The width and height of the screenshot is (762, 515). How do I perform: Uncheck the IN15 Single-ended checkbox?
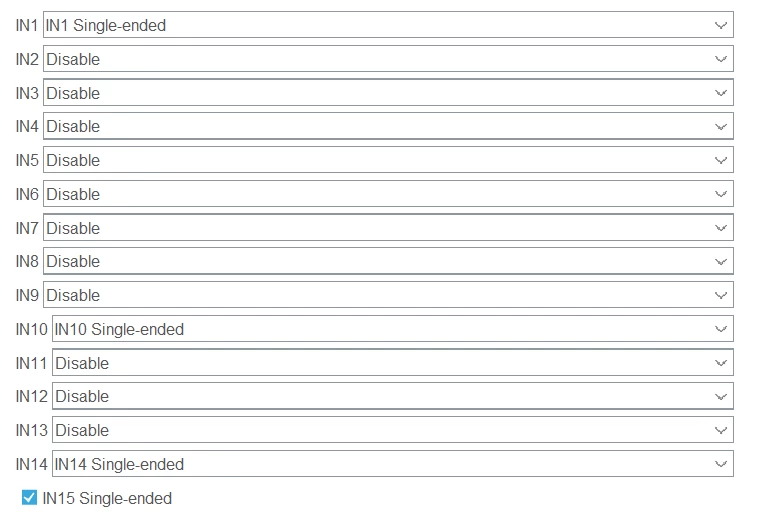click(29, 498)
